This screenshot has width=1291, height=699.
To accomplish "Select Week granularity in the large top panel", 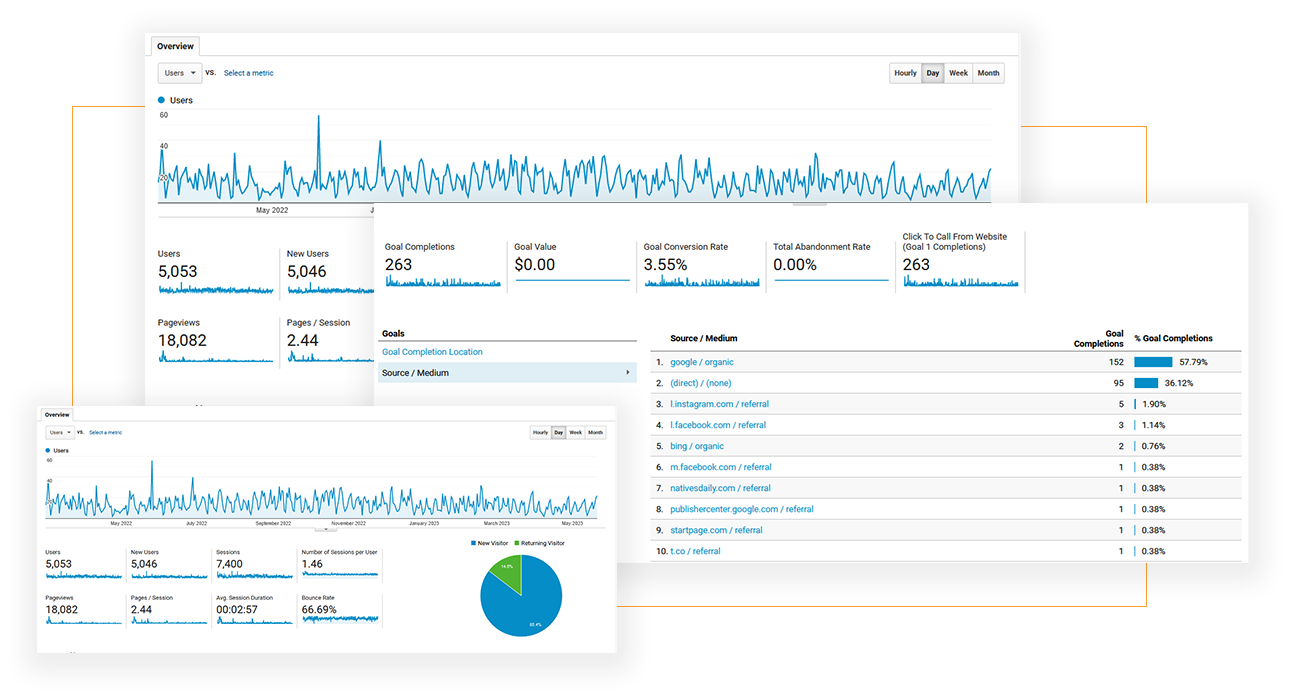I will point(958,73).
